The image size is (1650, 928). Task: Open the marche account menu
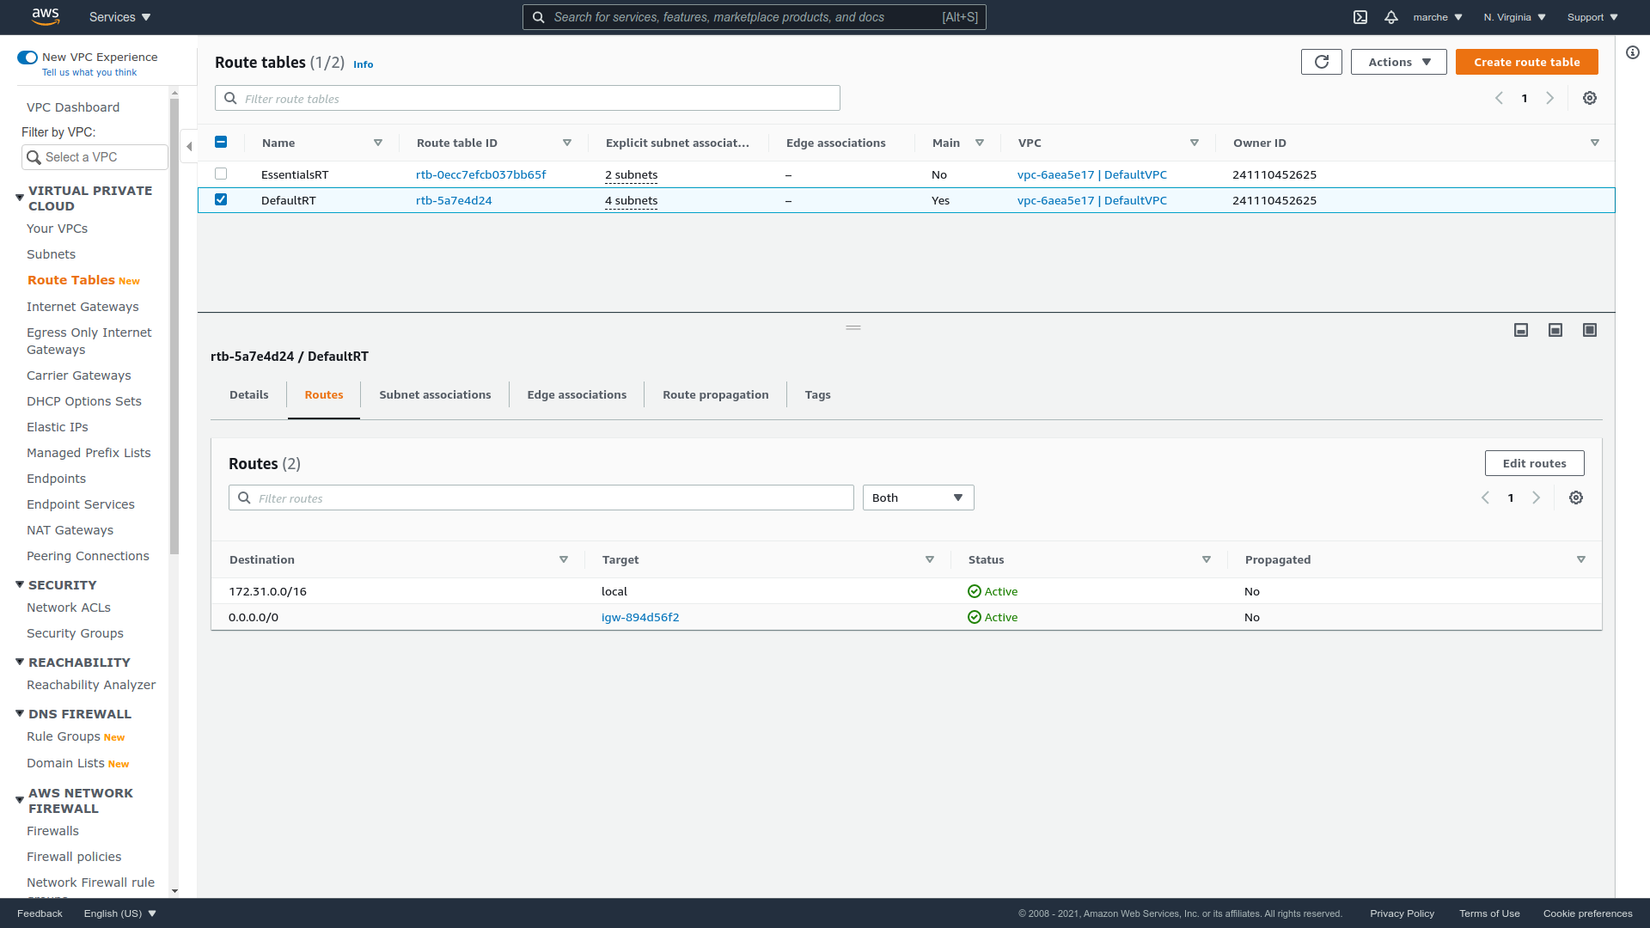[x=1437, y=17]
